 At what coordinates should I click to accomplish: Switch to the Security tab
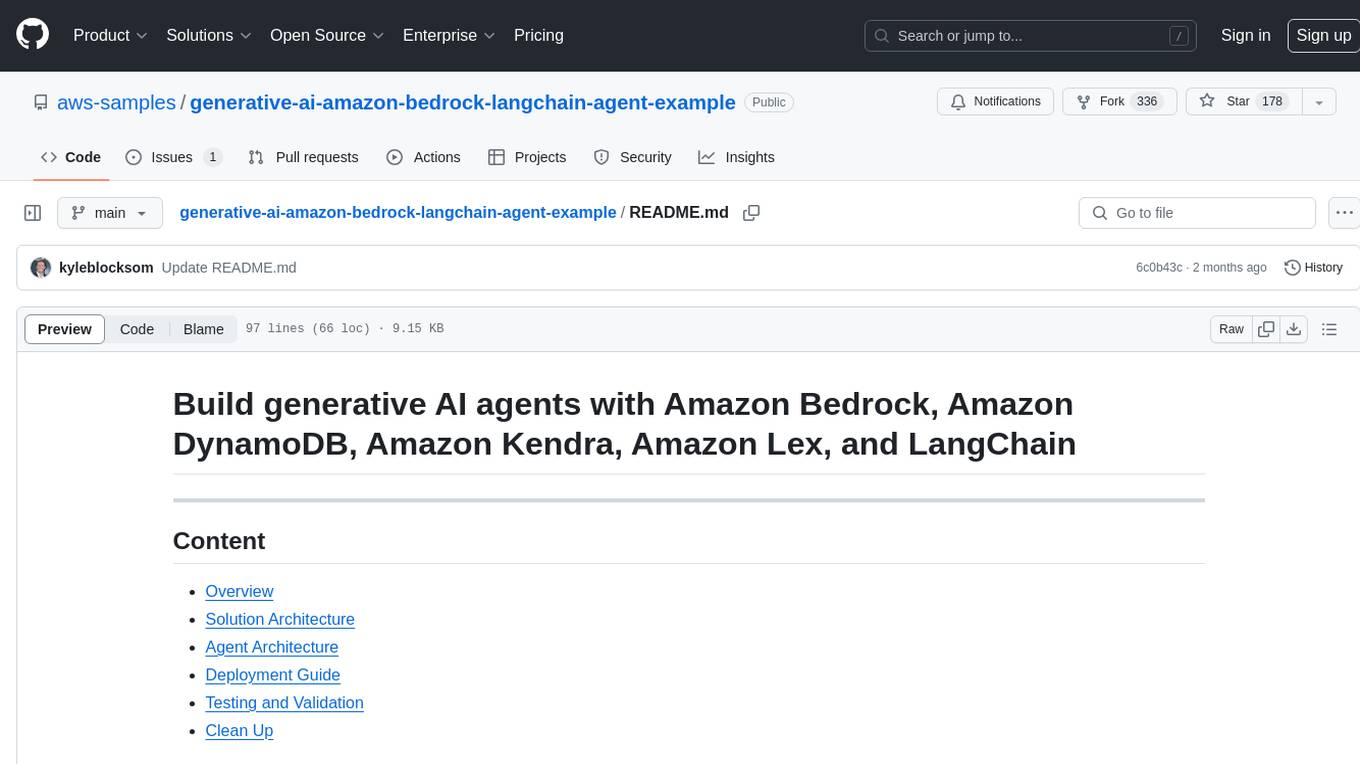coord(632,157)
